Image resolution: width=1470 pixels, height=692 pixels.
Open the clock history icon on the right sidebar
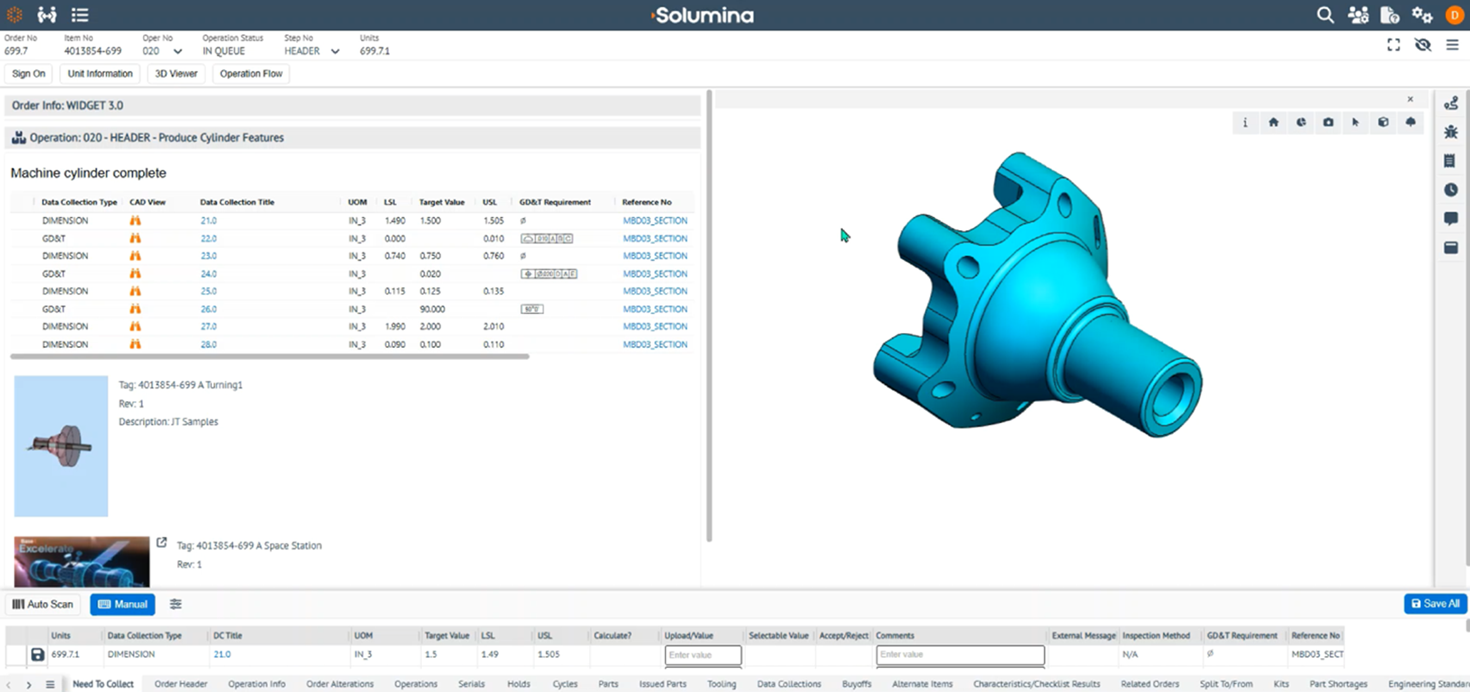click(x=1450, y=189)
